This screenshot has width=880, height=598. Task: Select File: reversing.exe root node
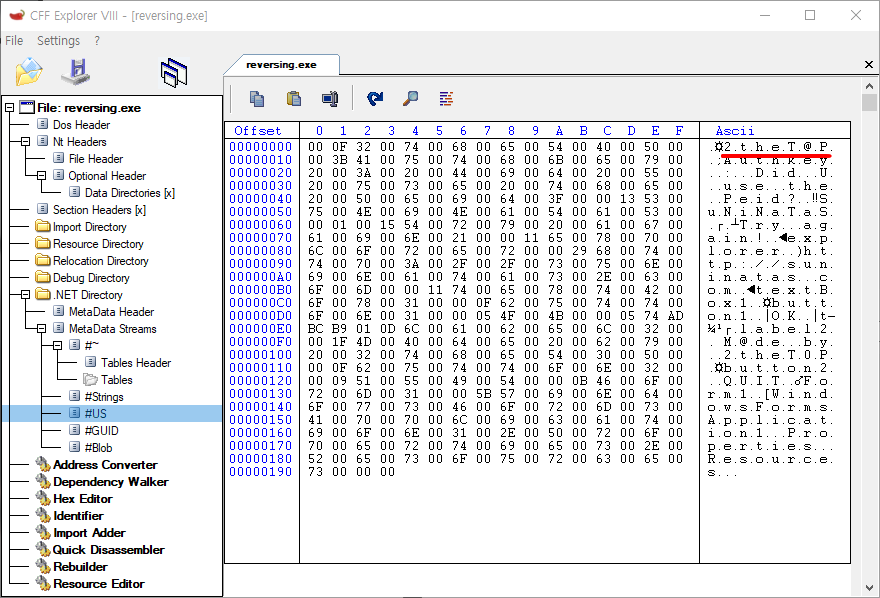pos(89,107)
